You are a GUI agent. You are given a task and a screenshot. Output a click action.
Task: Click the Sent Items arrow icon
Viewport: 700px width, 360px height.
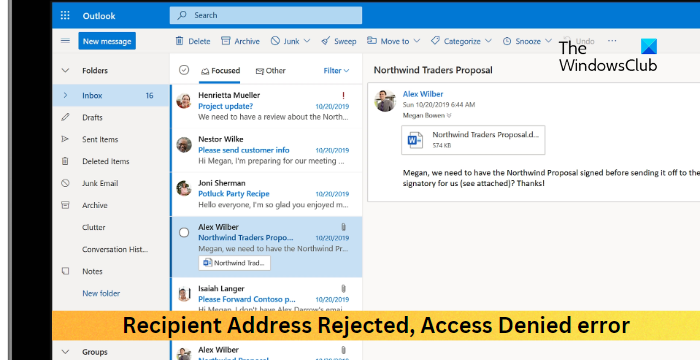pos(65,139)
